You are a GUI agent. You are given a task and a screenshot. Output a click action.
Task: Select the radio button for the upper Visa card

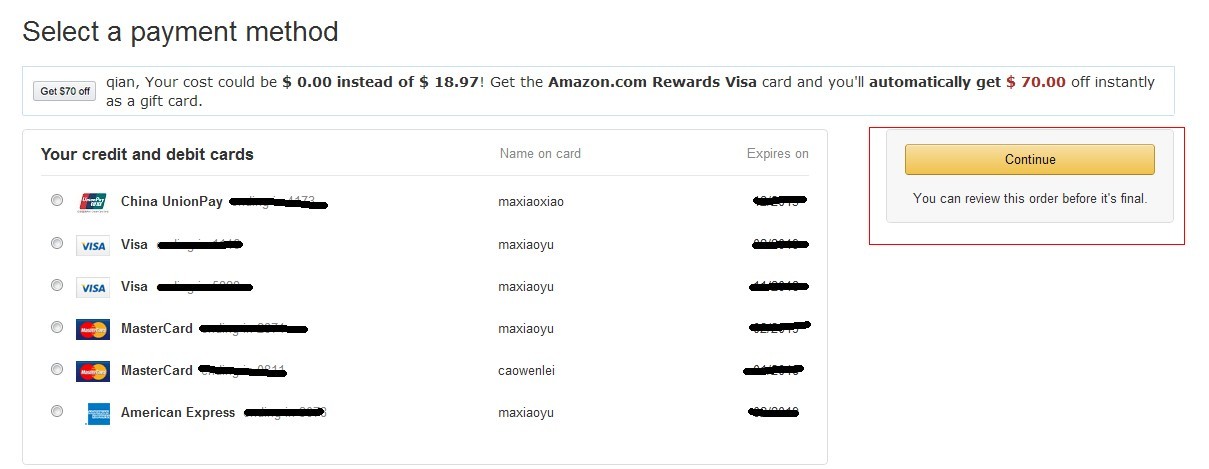pyautogui.click(x=57, y=243)
